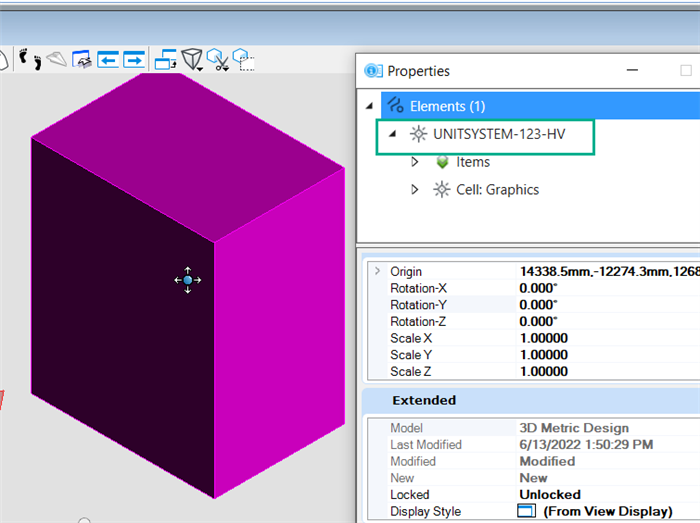Click the Navigate View icon before Walk

point(4,60)
